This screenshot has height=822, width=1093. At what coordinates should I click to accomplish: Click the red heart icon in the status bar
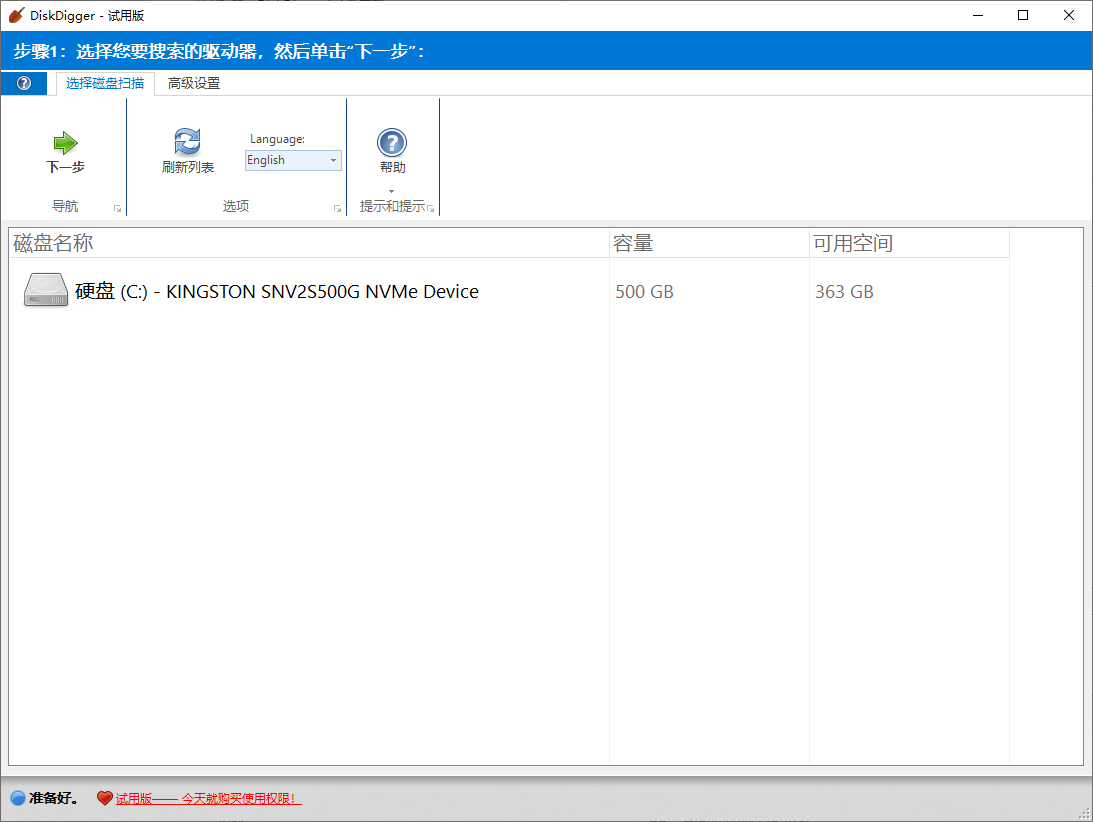pyautogui.click(x=104, y=798)
